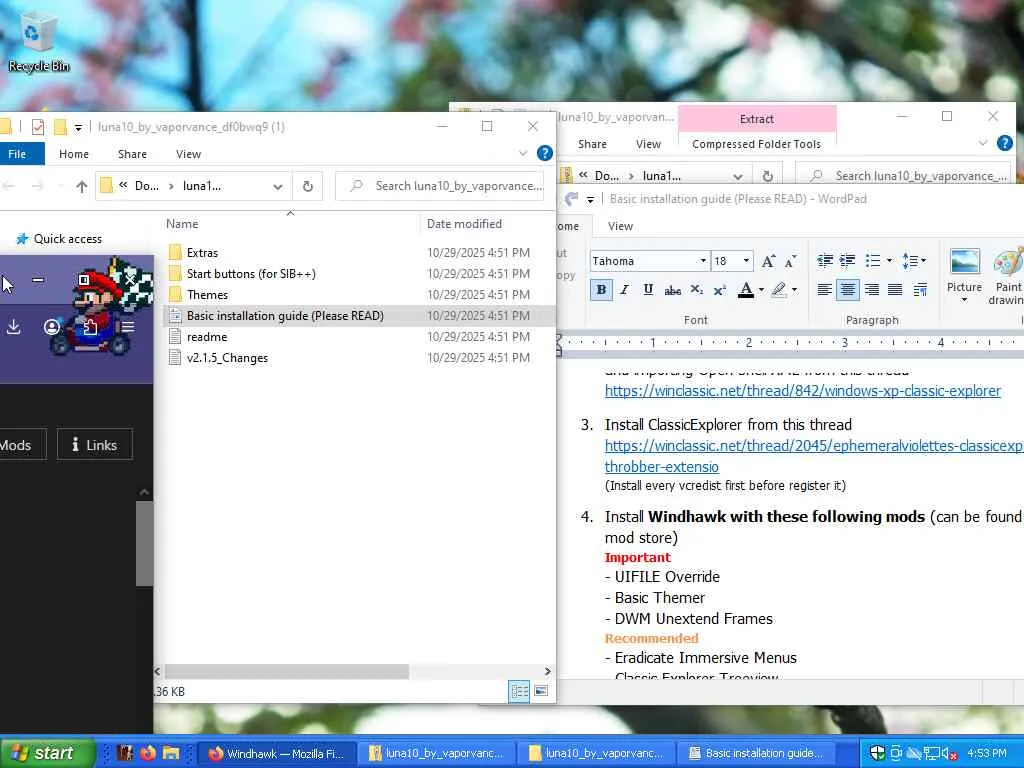Open the address bar history dropdown

pos(278,187)
